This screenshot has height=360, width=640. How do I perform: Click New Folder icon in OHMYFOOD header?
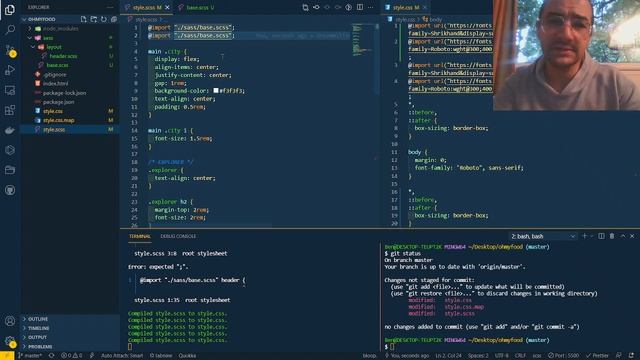(94, 19)
